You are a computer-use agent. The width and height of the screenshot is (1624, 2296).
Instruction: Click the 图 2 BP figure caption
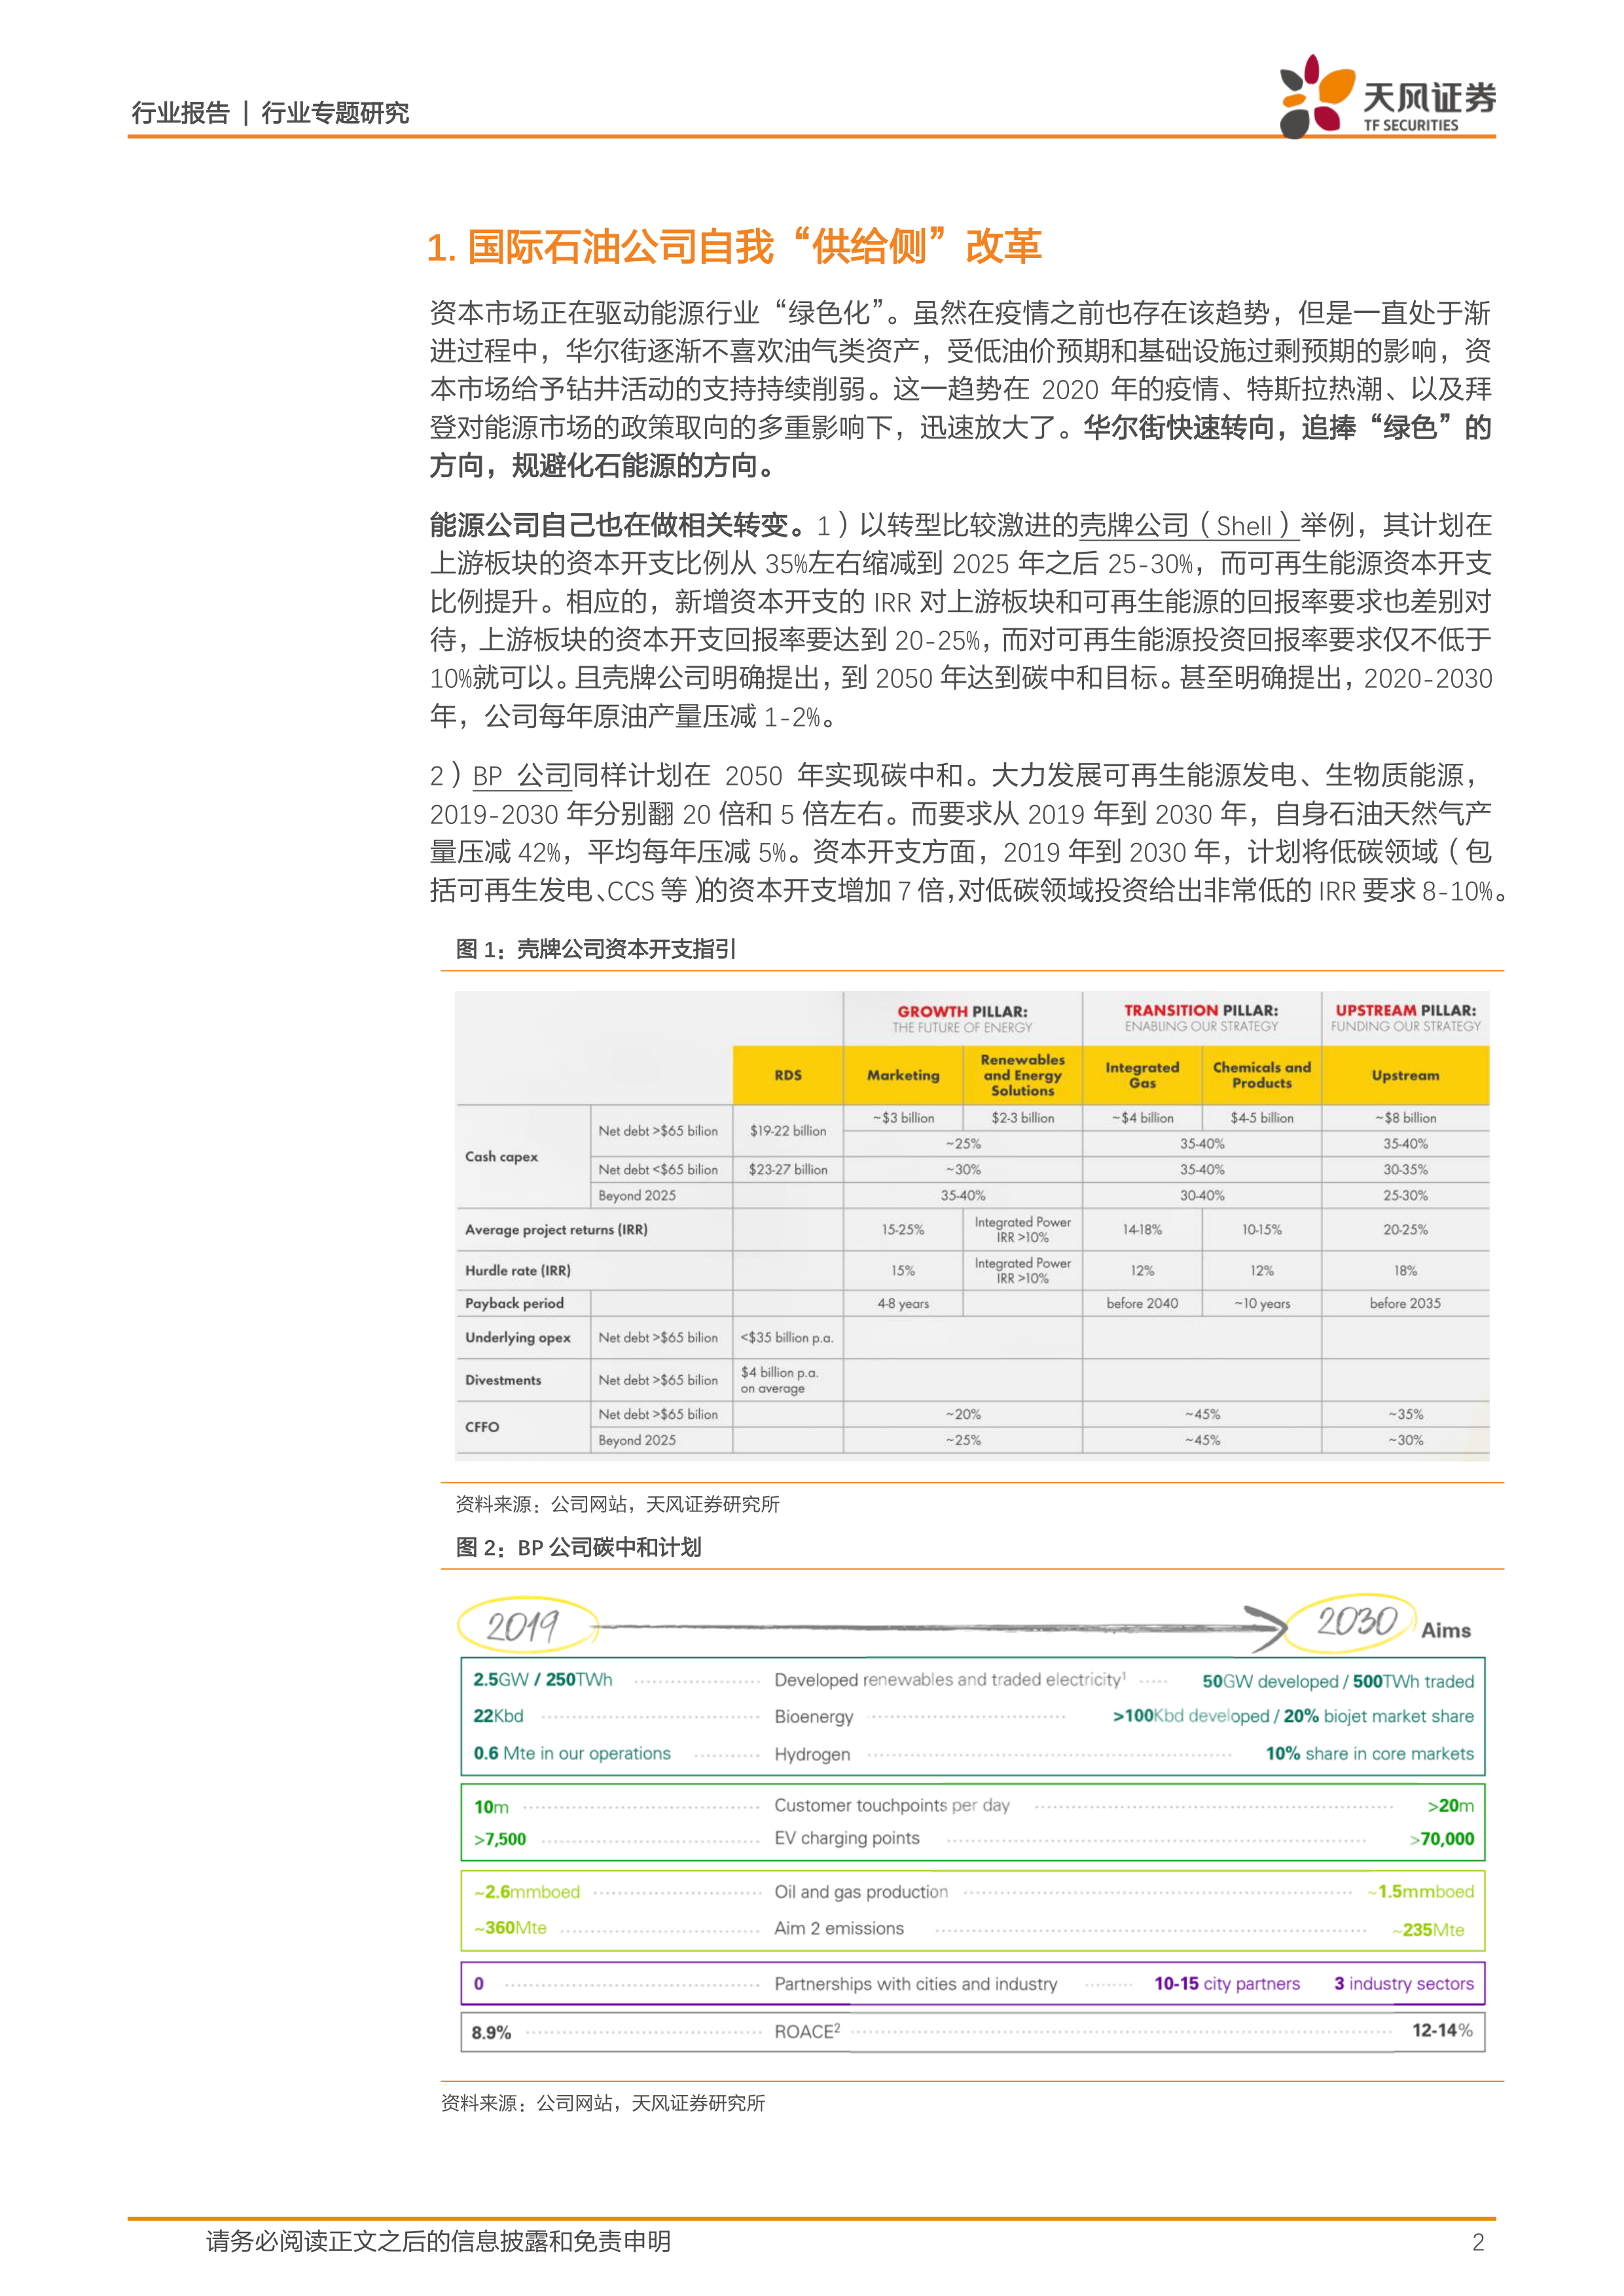(x=578, y=1547)
